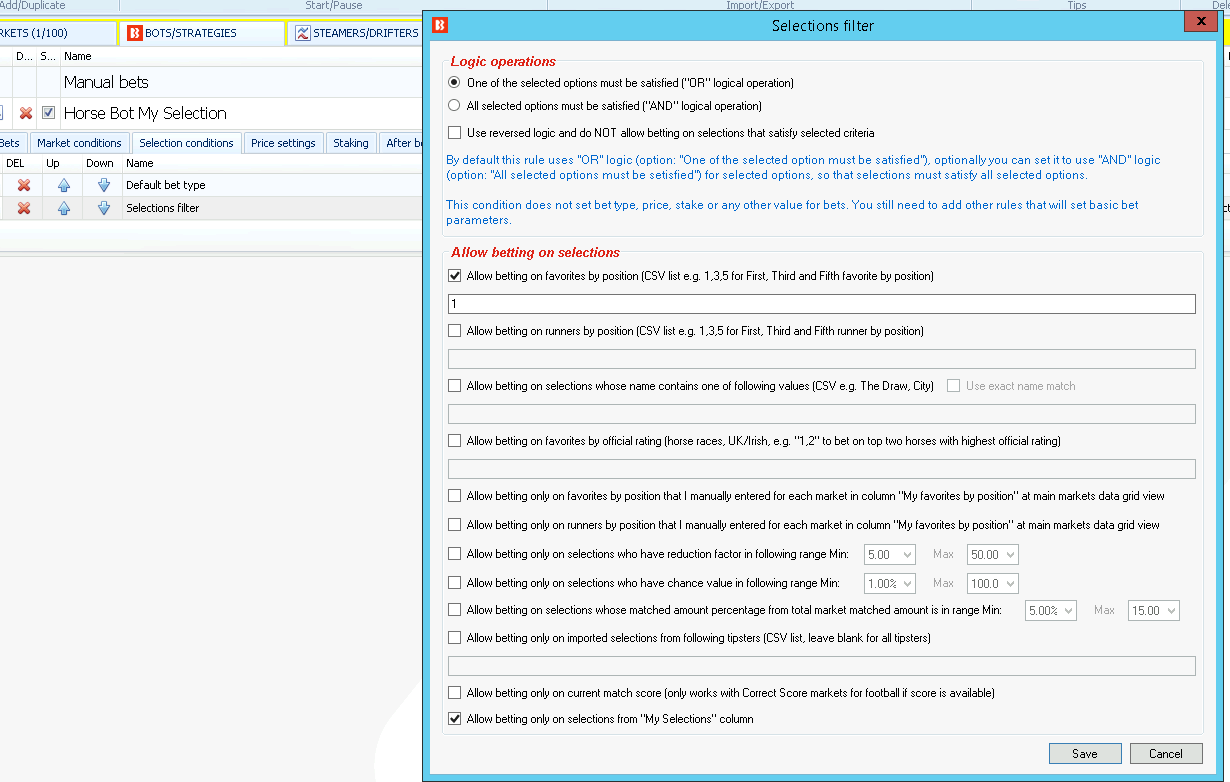This screenshot has height=782, width=1230.
Task: Enable betting on selections whose name contains values
Action: click(455, 385)
